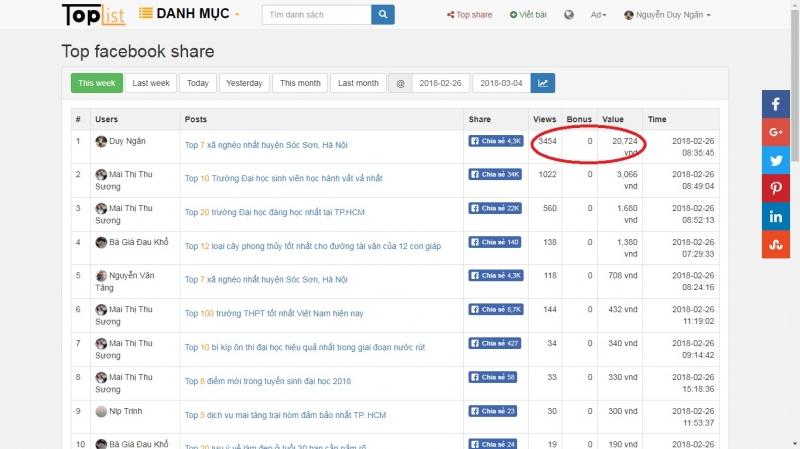Image resolution: width=800 pixels, height=449 pixels.
Task: Expand the Ad dropdown menu
Action: [598, 15]
